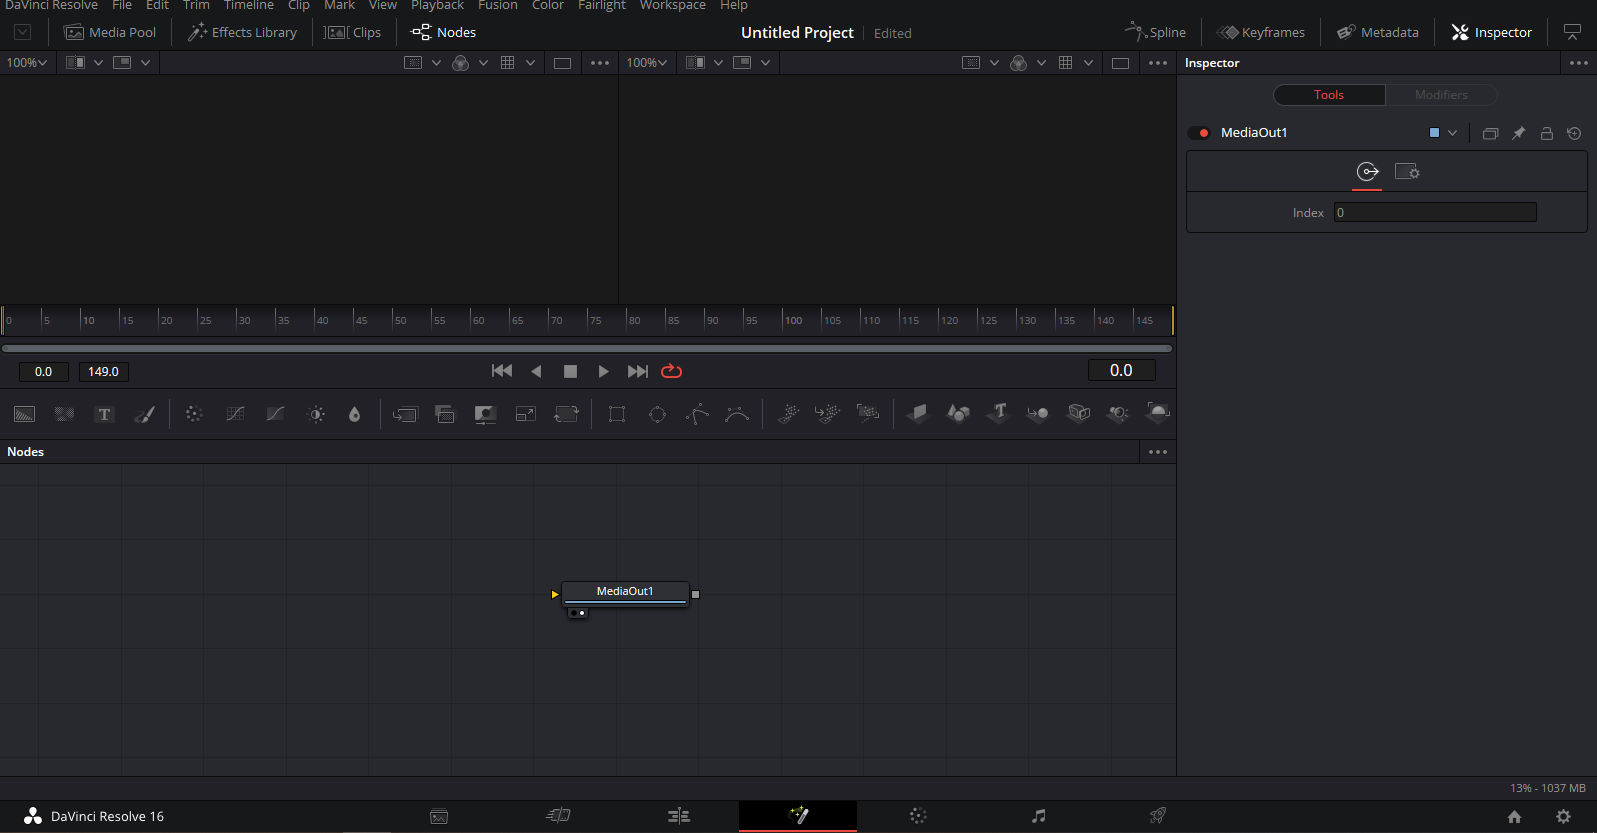Toggle the Clips panel
This screenshot has height=833, width=1597.
[x=352, y=32]
